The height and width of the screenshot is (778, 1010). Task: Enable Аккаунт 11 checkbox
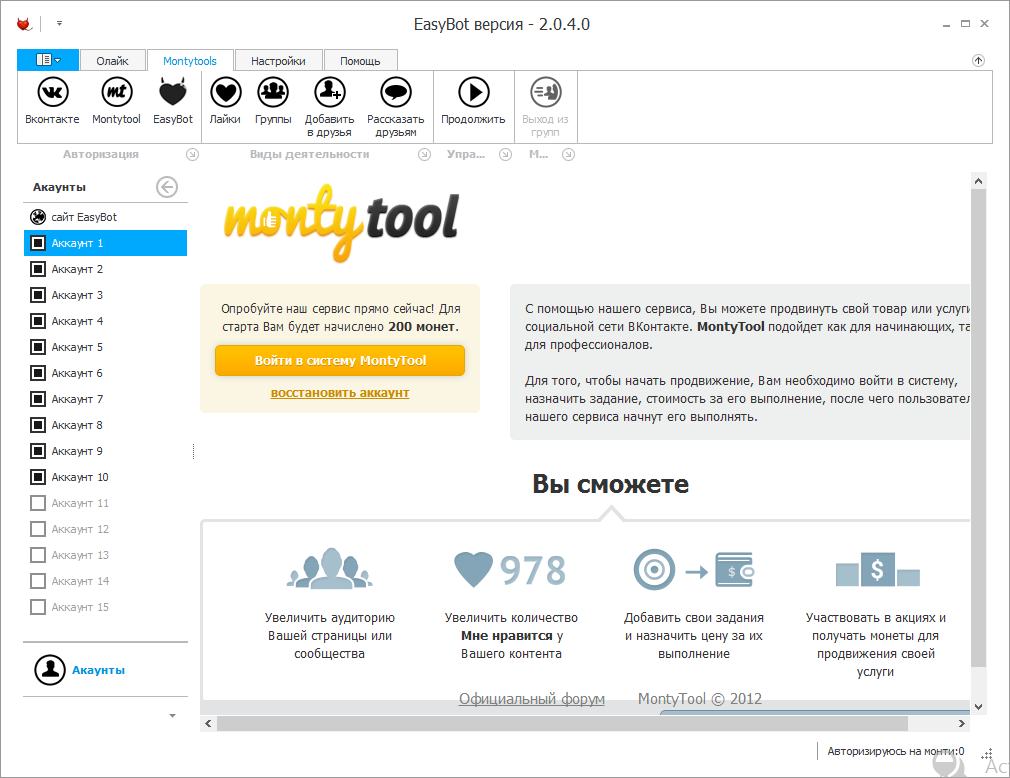(38, 503)
